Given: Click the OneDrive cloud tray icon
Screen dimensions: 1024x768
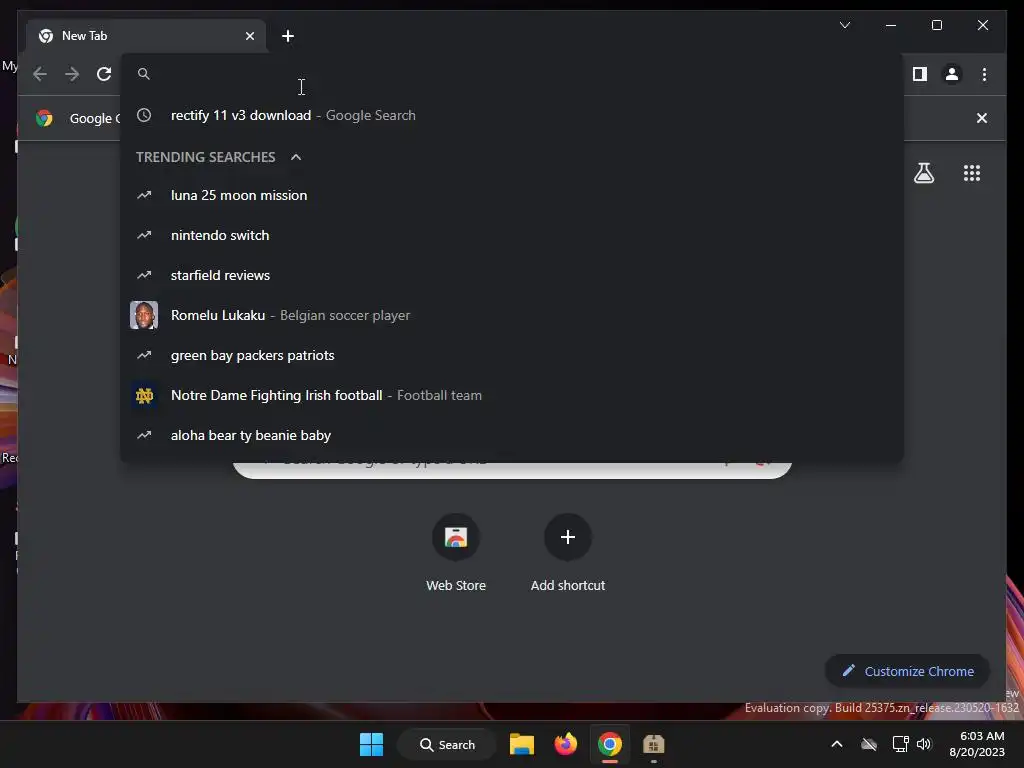Looking at the screenshot, I should click(869, 744).
